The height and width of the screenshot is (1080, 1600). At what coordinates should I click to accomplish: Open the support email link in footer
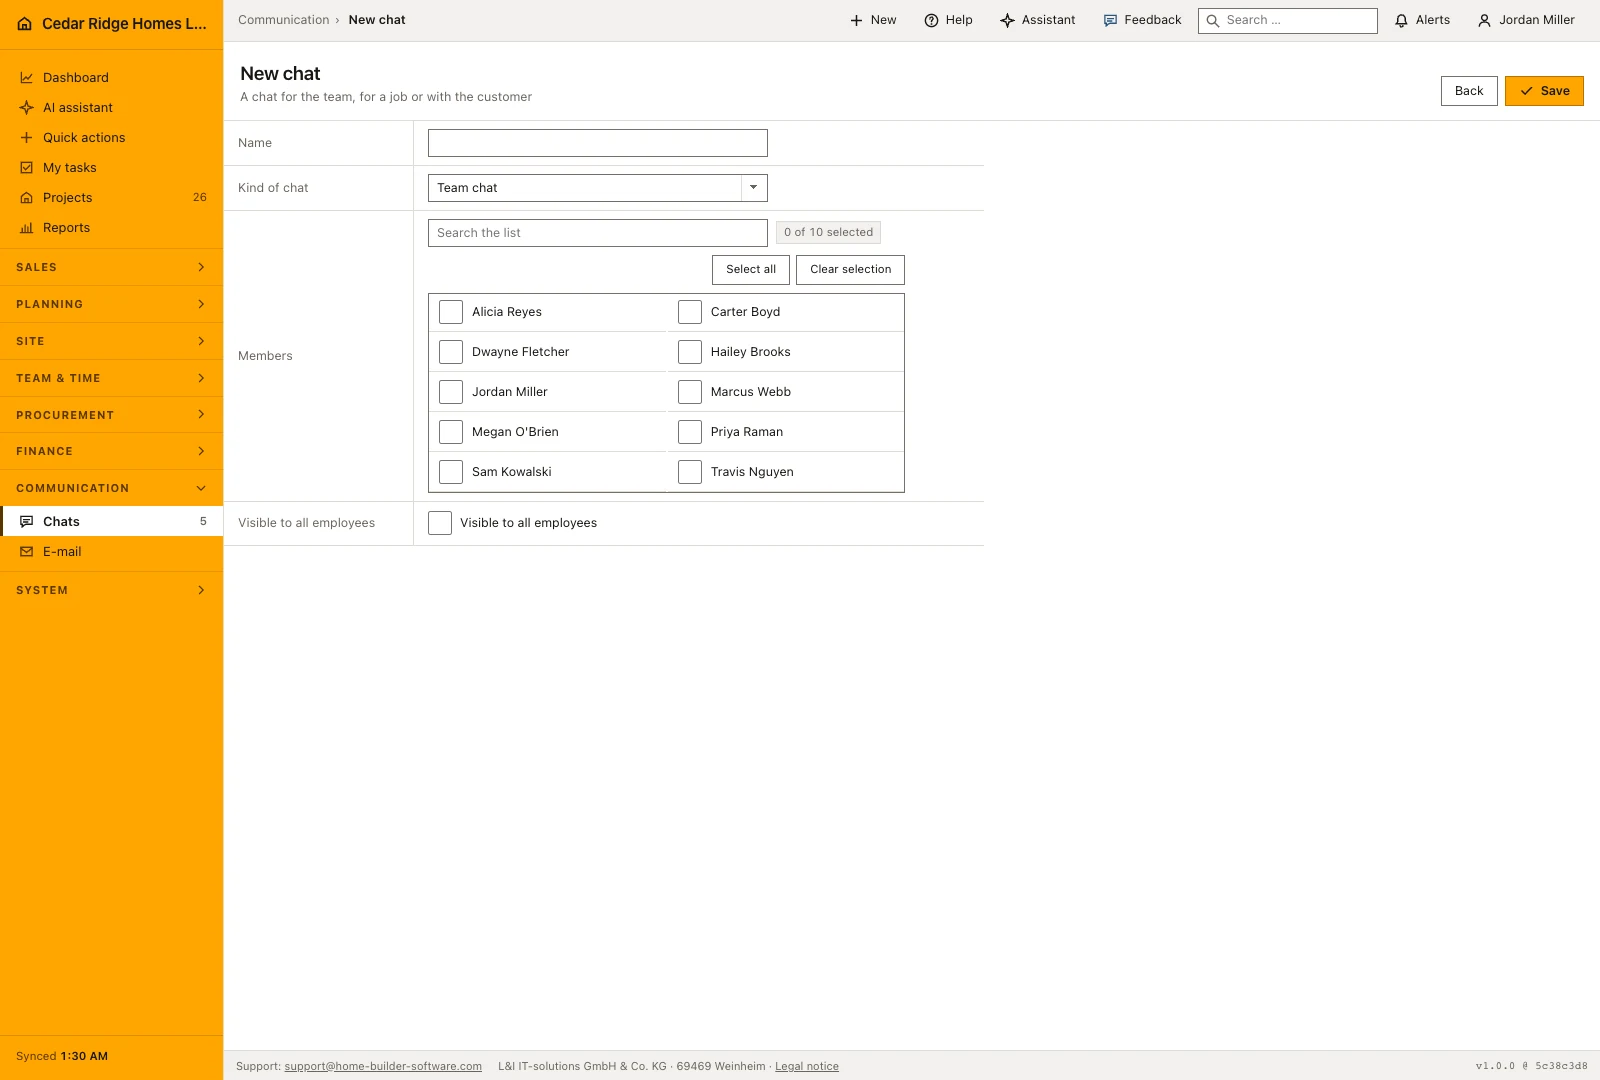(x=383, y=1066)
